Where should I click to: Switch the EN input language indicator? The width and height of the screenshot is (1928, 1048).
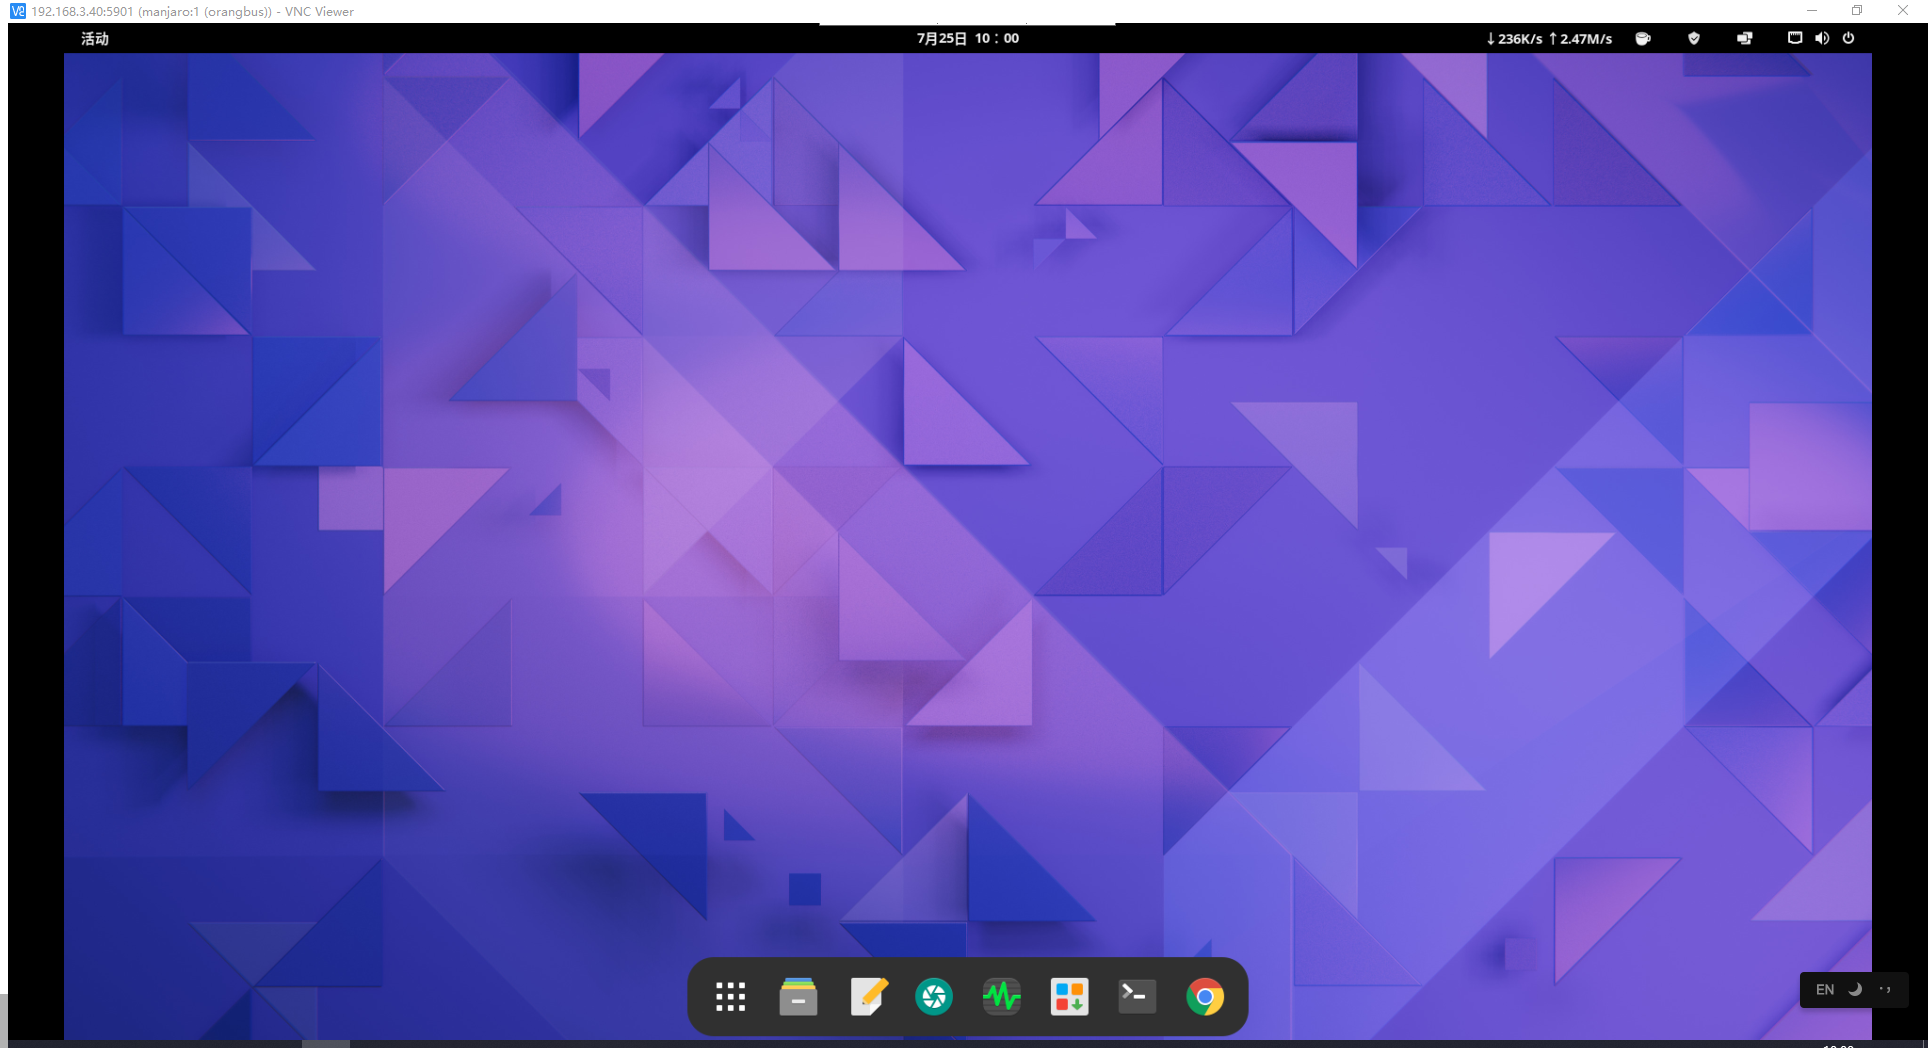1825,990
